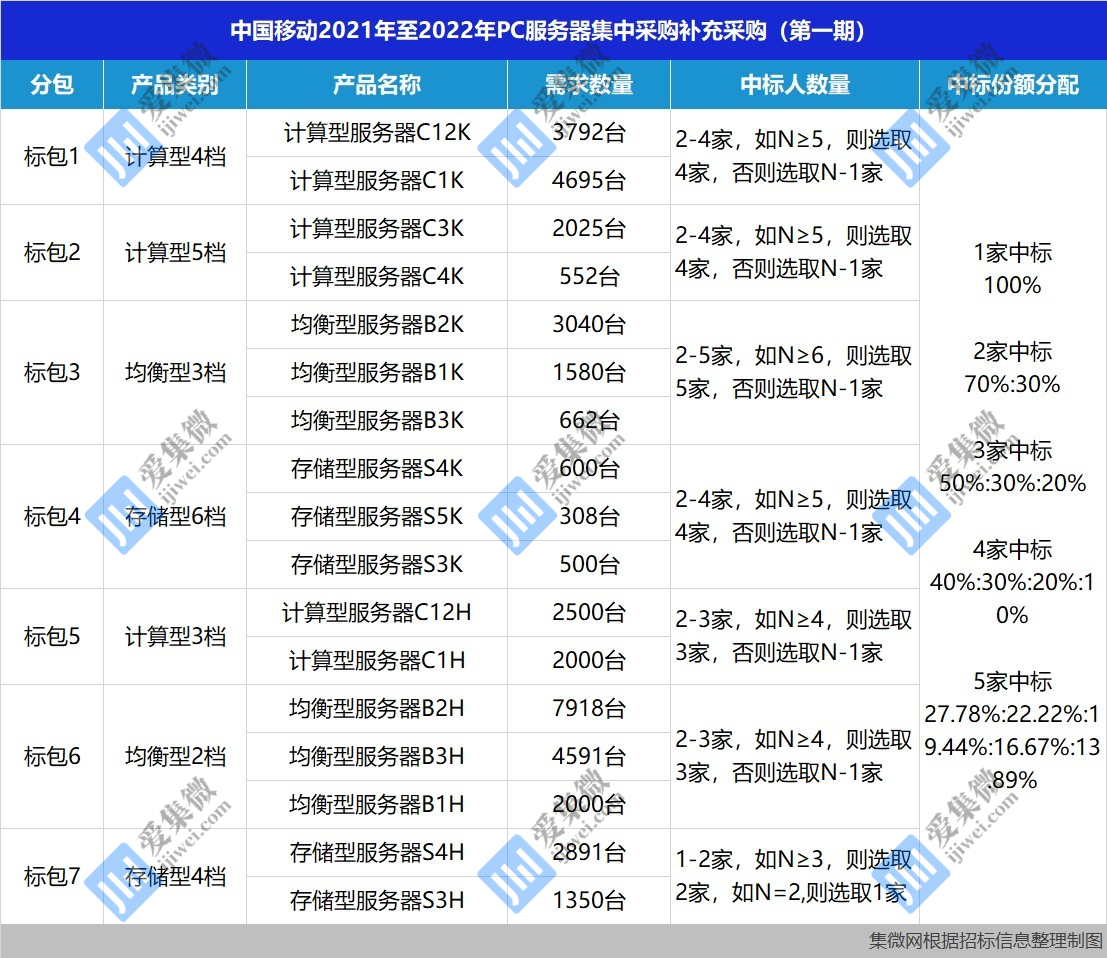Select product 均衡型服务器B1K
The height and width of the screenshot is (958, 1107).
click(x=377, y=372)
